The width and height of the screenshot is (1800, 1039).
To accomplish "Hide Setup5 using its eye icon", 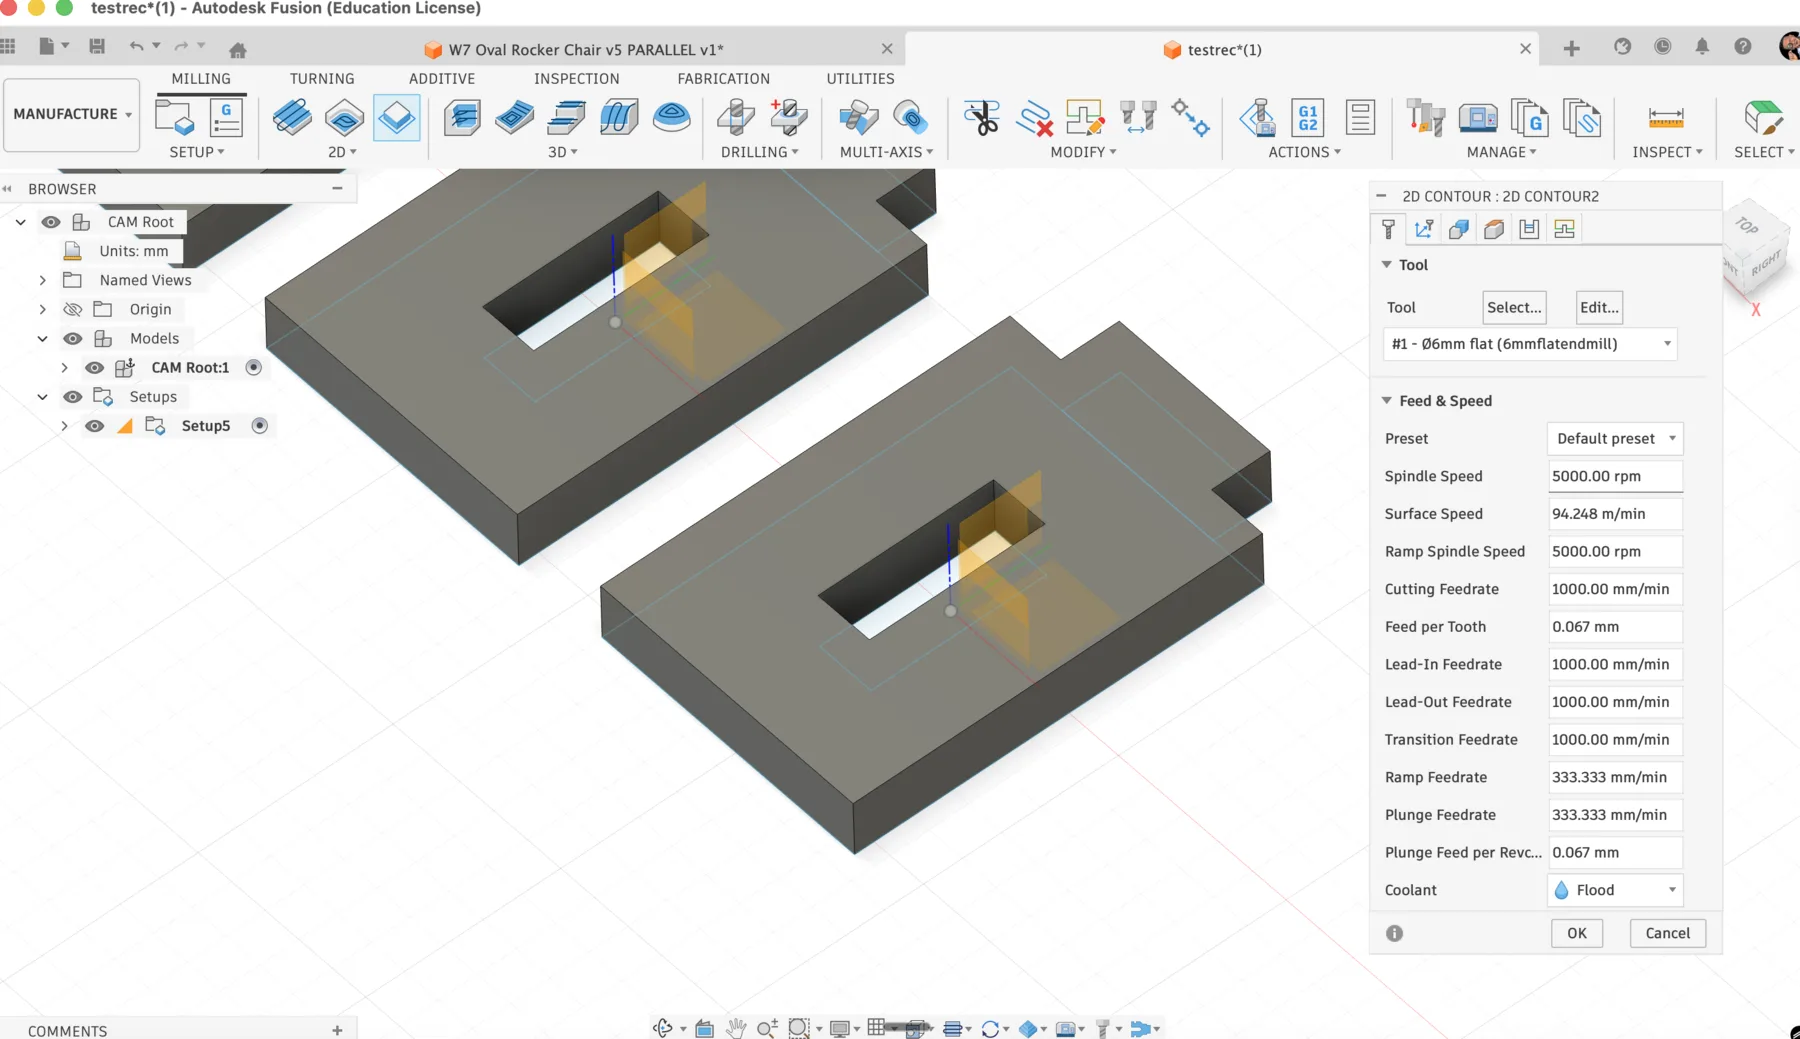I will click(x=95, y=426).
